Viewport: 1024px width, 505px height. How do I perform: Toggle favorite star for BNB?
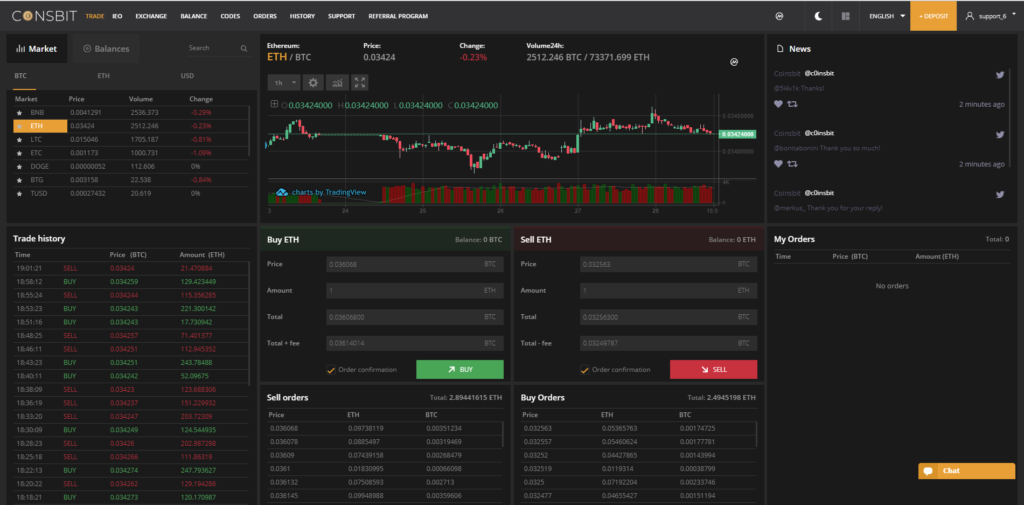20,113
